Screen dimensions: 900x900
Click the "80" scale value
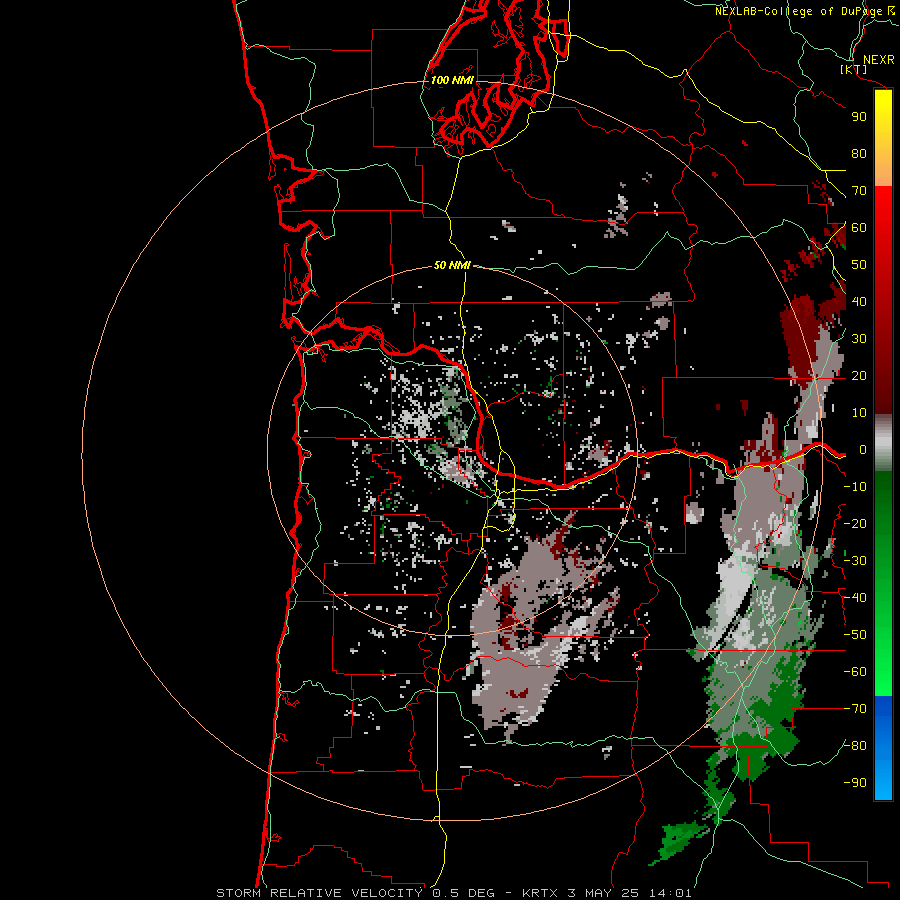(859, 154)
